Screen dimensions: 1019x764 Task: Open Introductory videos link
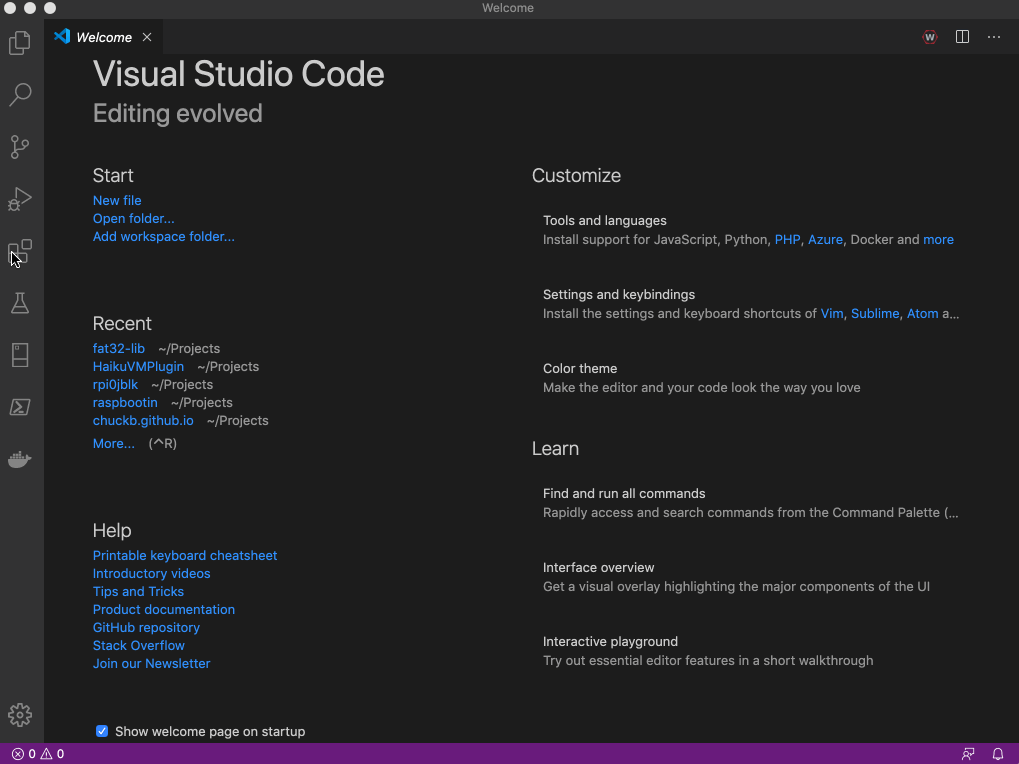pyautogui.click(x=151, y=574)
